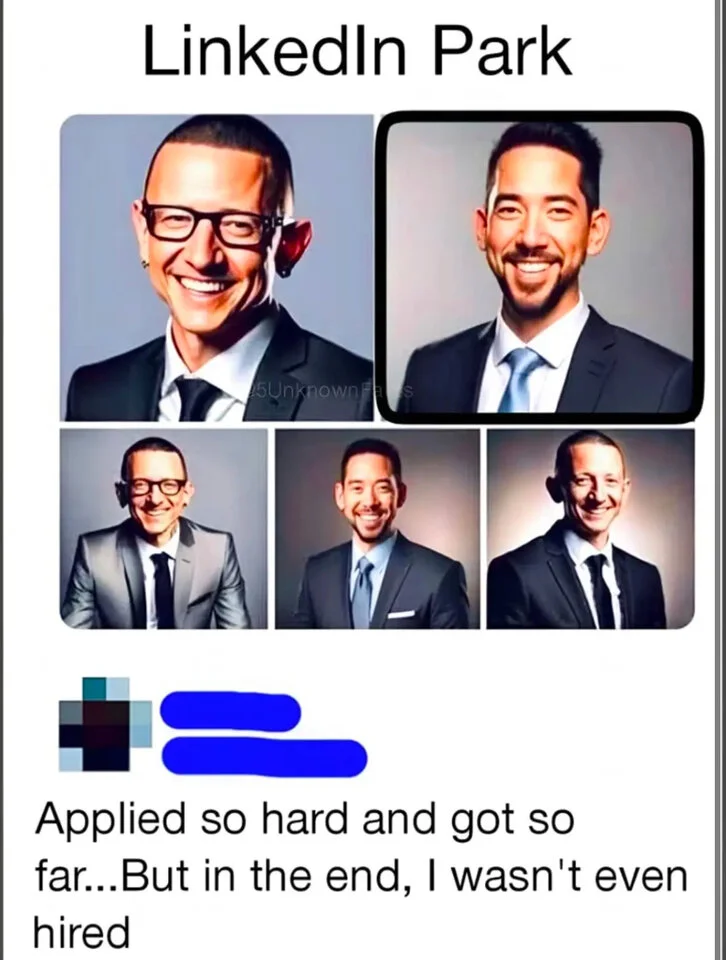Click the pixelated profile avatar
The height and width of the screenshot is (960, 726).
click(105, 724)
